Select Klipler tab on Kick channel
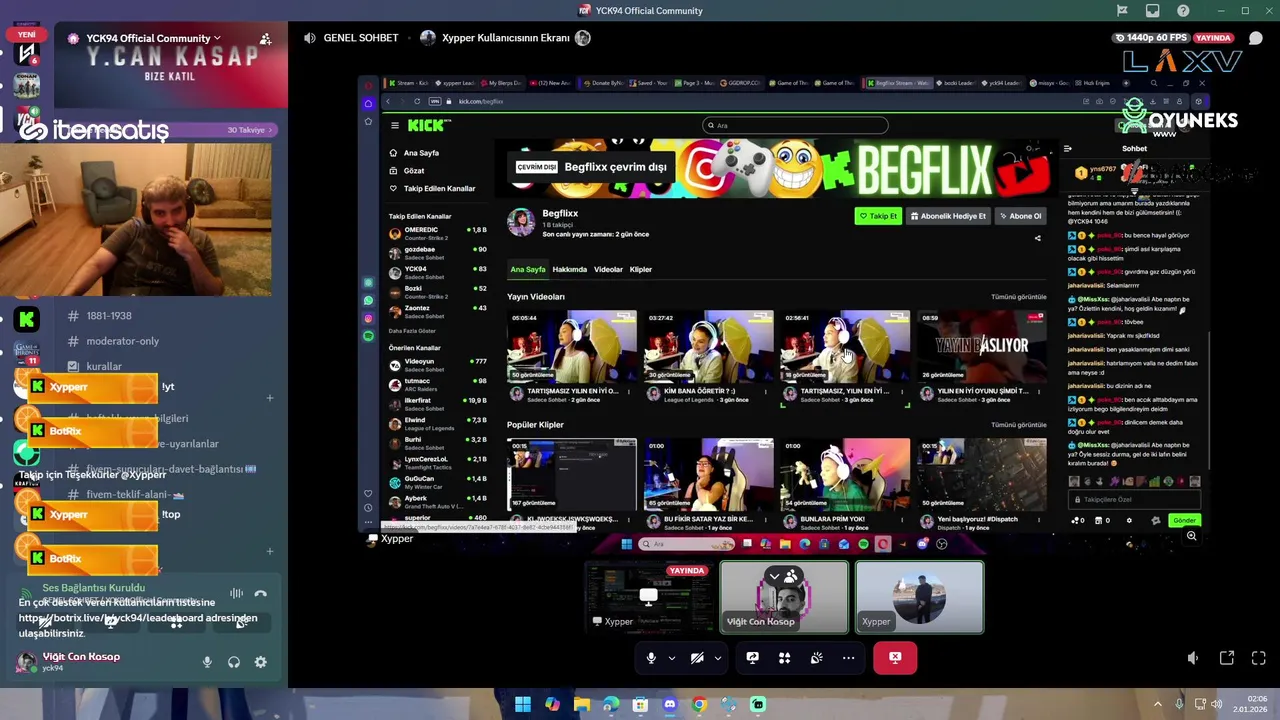 click(641, 270)
